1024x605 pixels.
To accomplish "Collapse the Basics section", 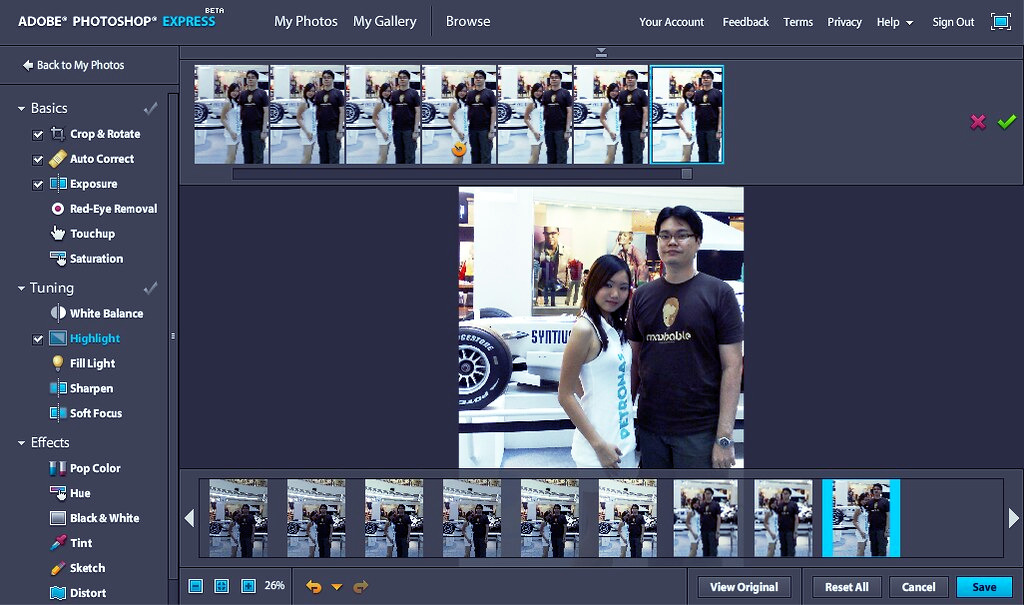I will tap(21, 108).
